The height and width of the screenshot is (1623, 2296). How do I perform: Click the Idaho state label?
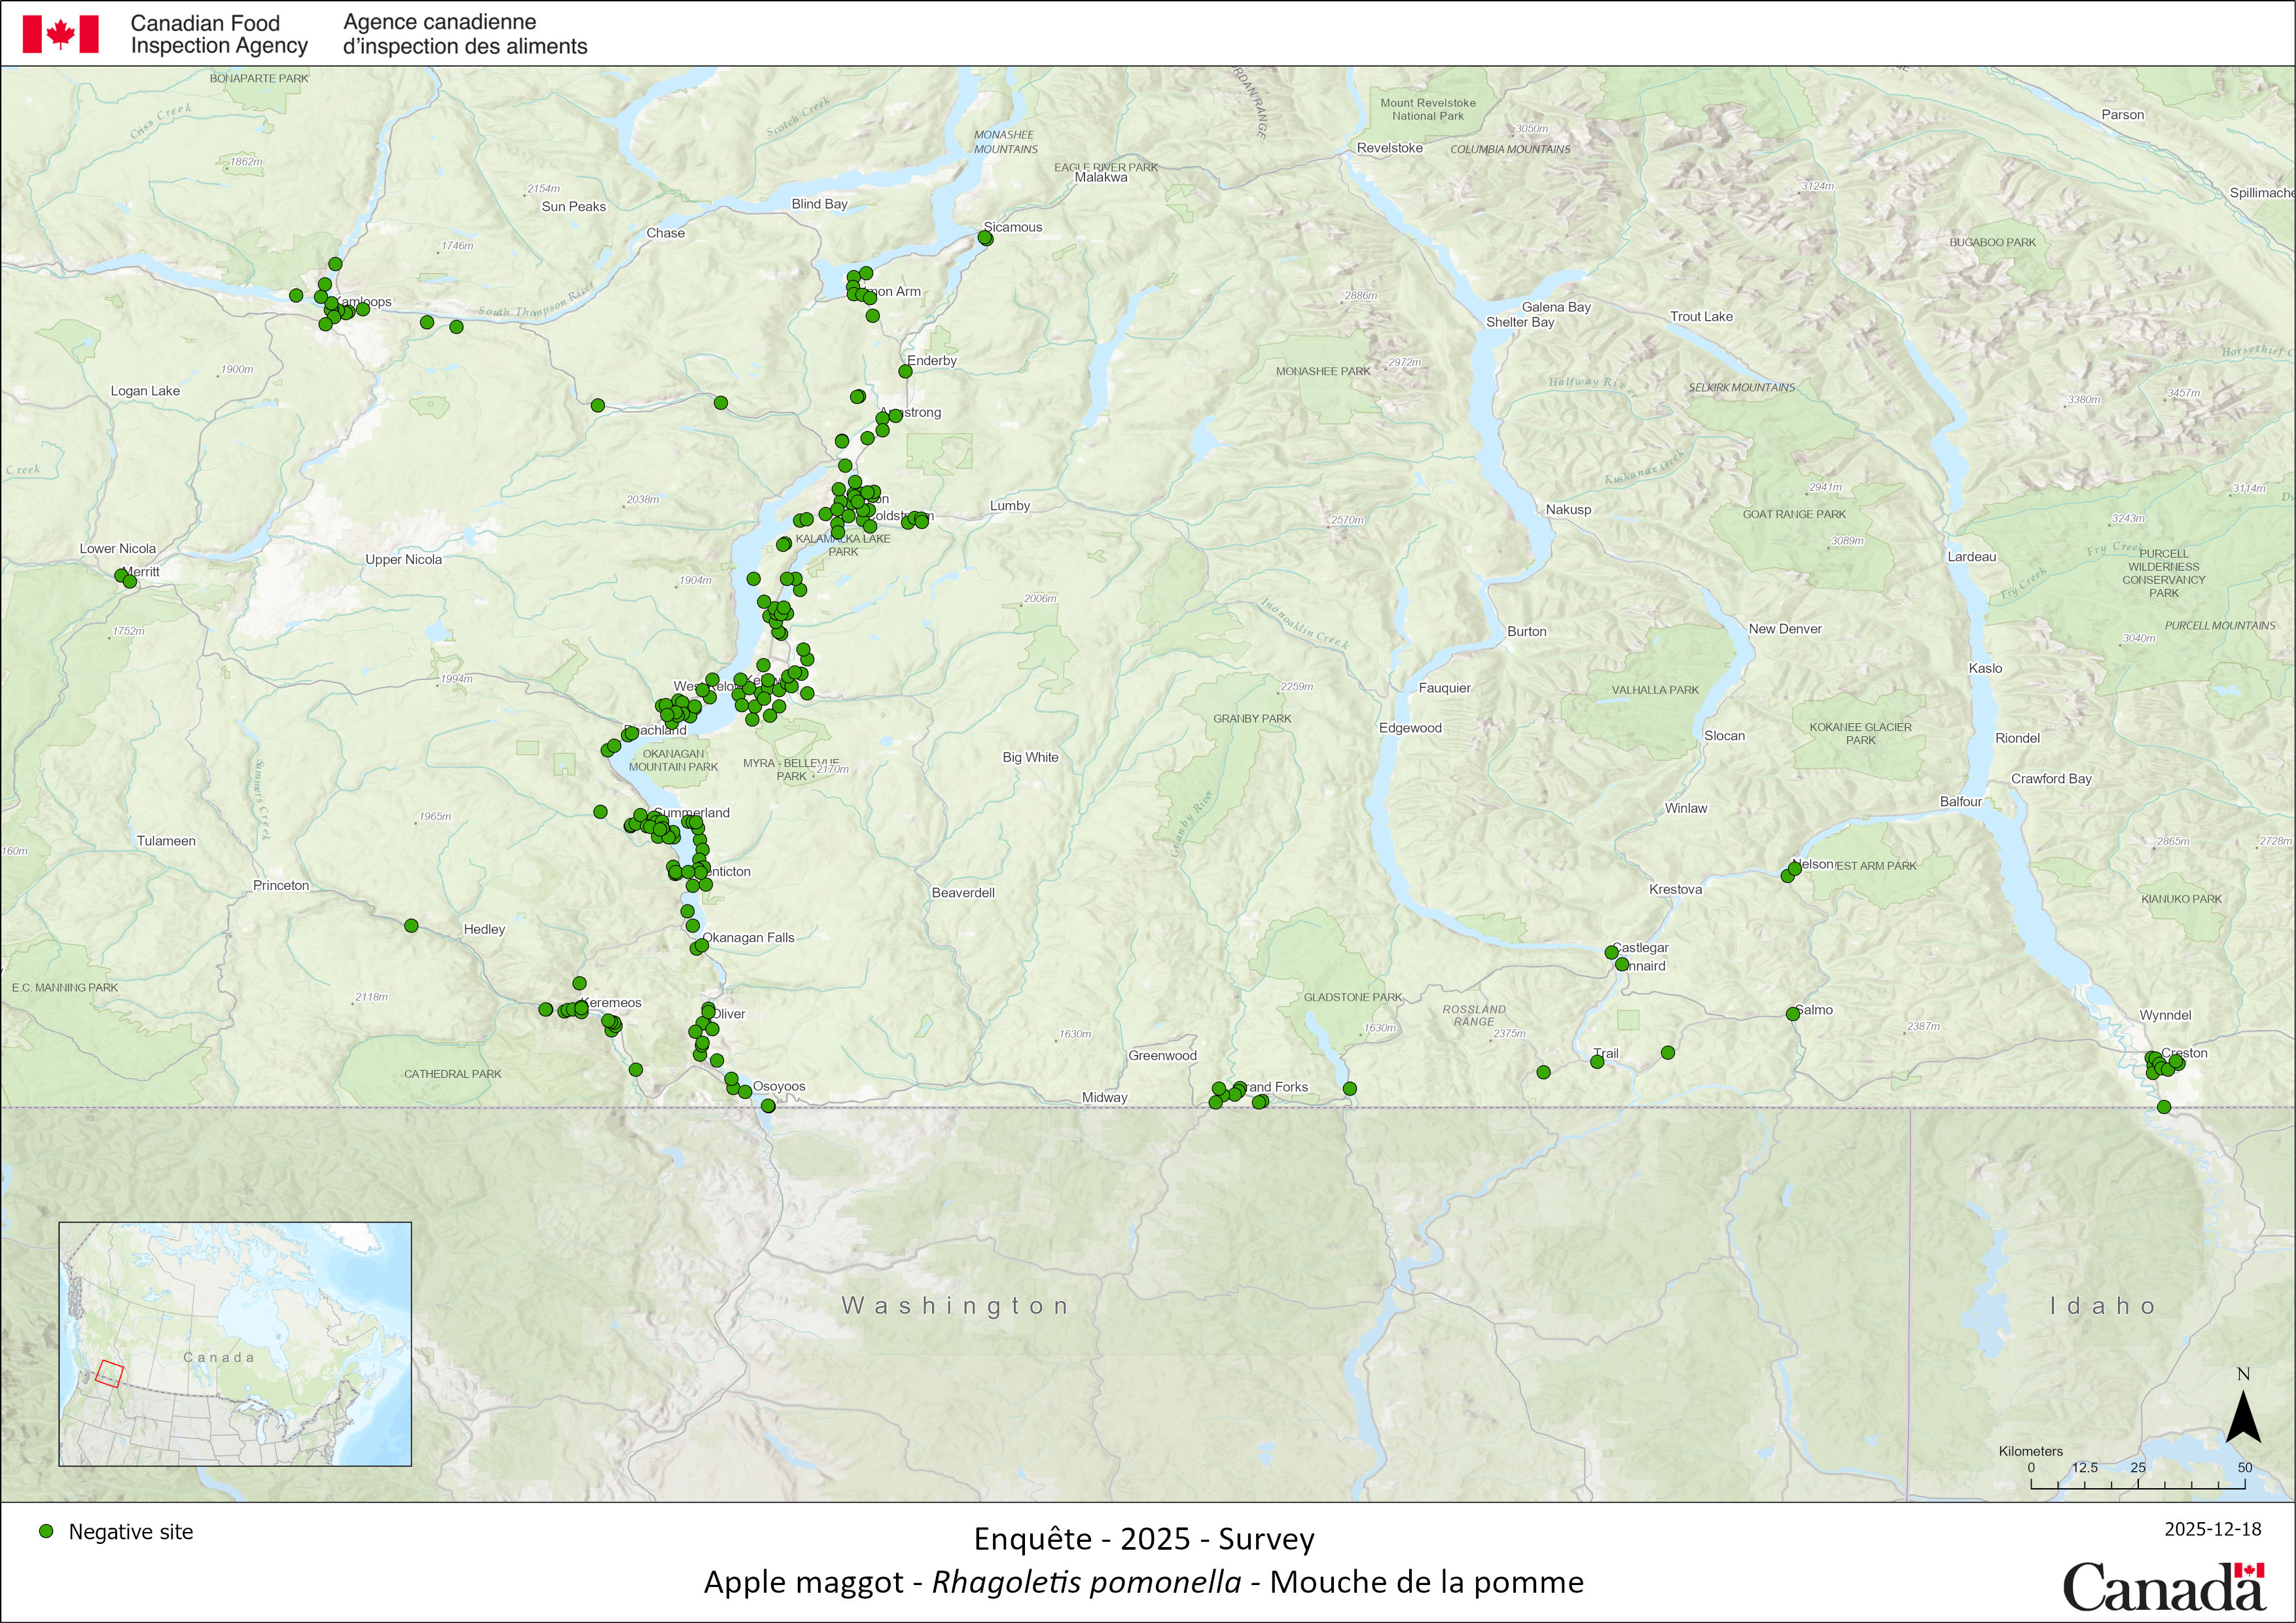pyautogui.click(x=2102, y=1305)
